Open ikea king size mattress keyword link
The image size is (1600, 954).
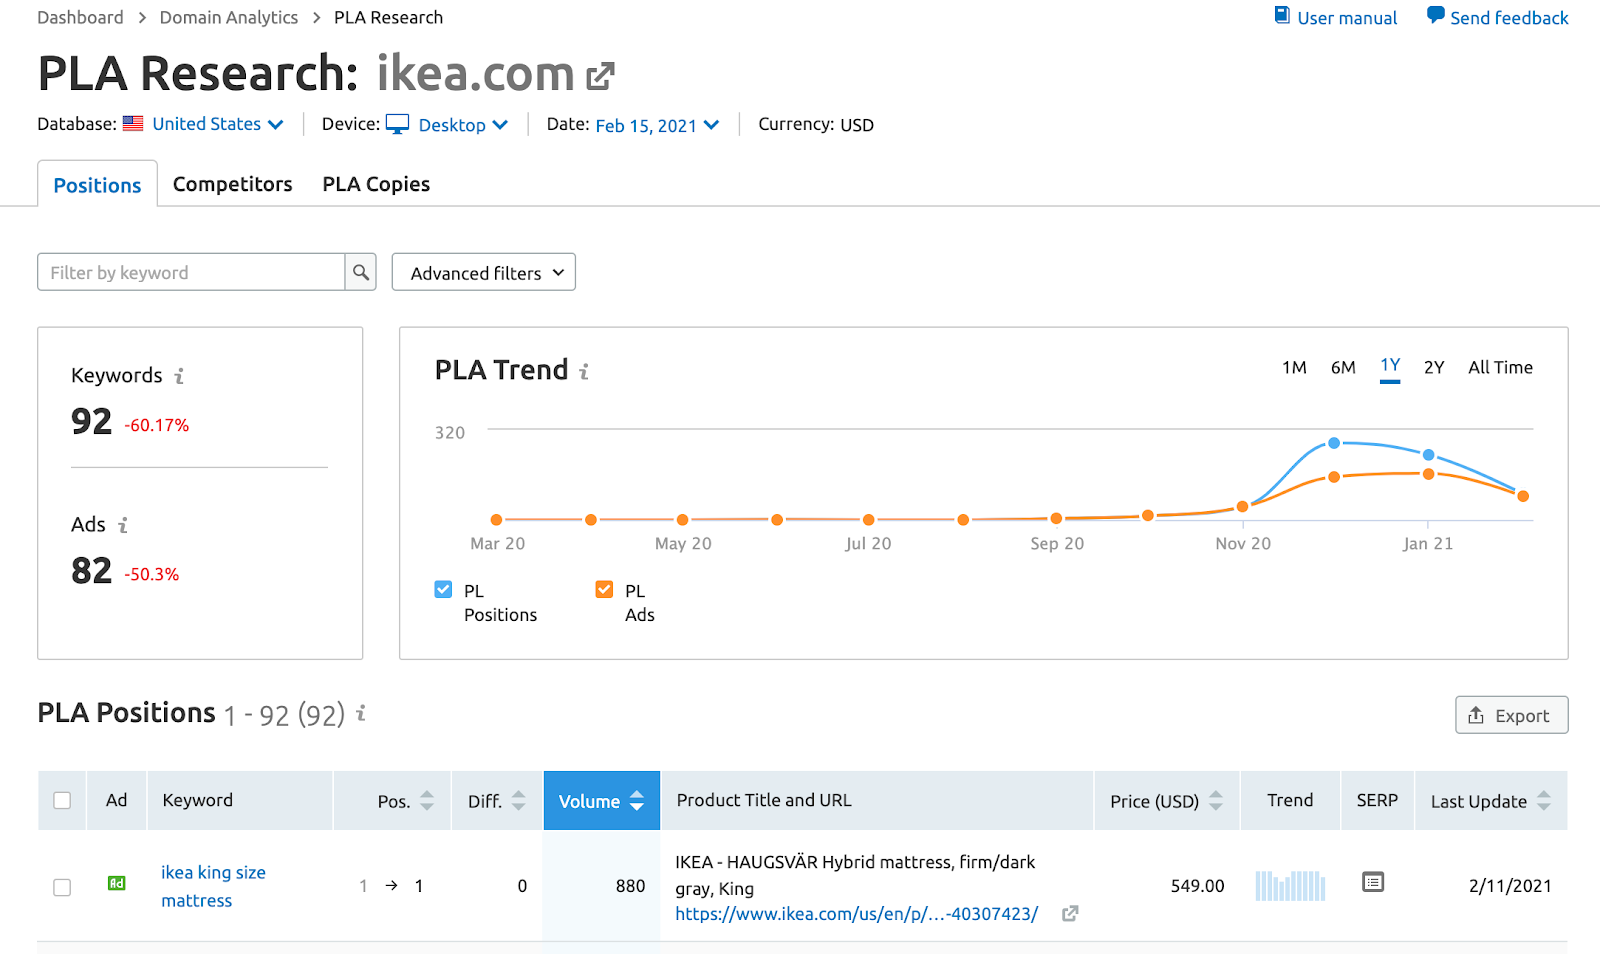pos(213,886)
